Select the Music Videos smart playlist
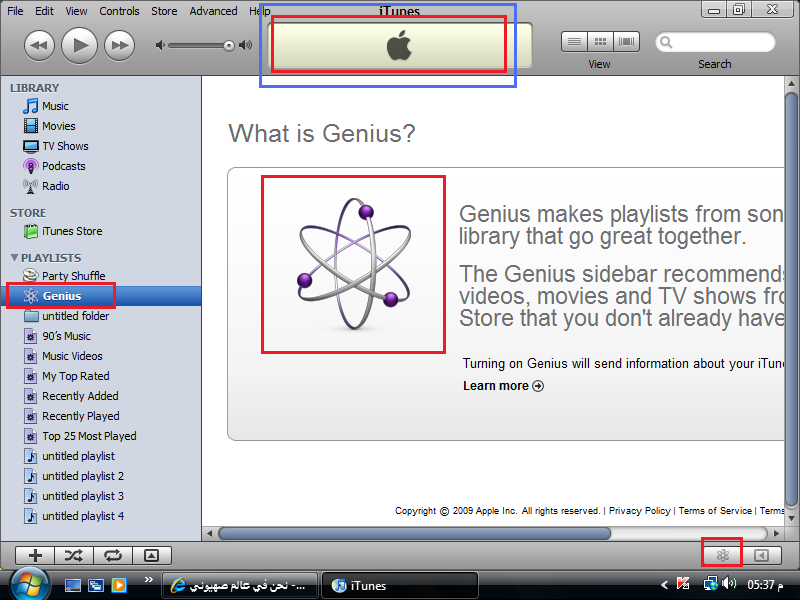 63,356
